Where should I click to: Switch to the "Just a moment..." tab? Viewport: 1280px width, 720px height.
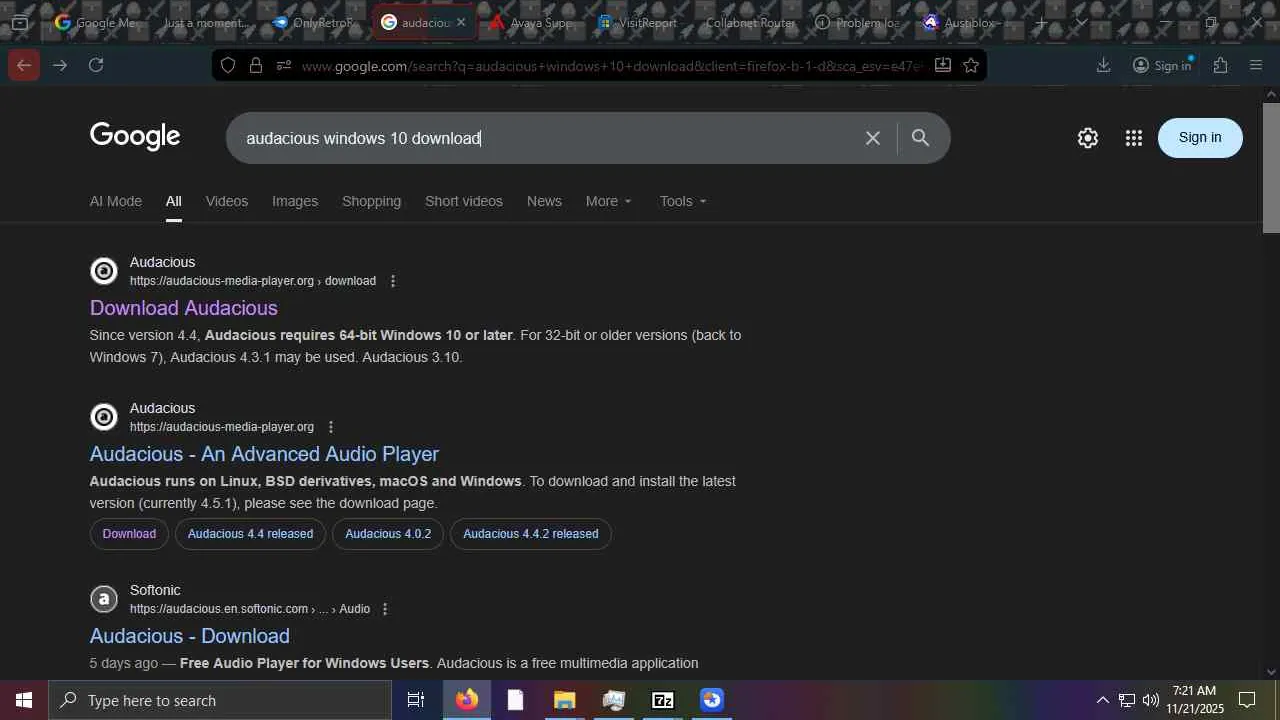click(x=204, y=22)
